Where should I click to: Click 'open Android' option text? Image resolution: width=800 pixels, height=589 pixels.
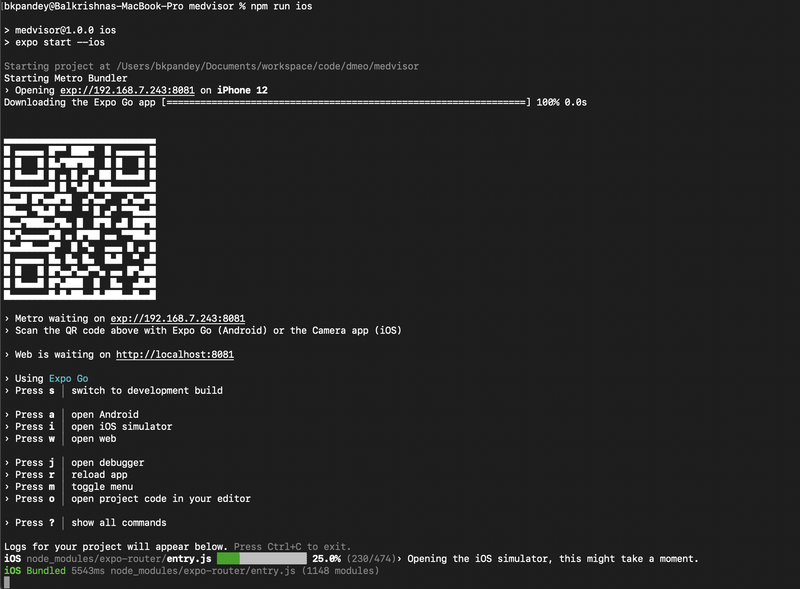tap(105, 414)
